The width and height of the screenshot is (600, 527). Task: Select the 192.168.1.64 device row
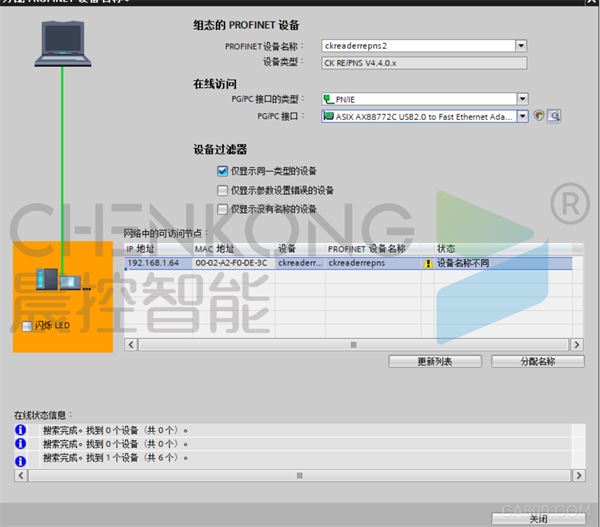click(348, 263)
